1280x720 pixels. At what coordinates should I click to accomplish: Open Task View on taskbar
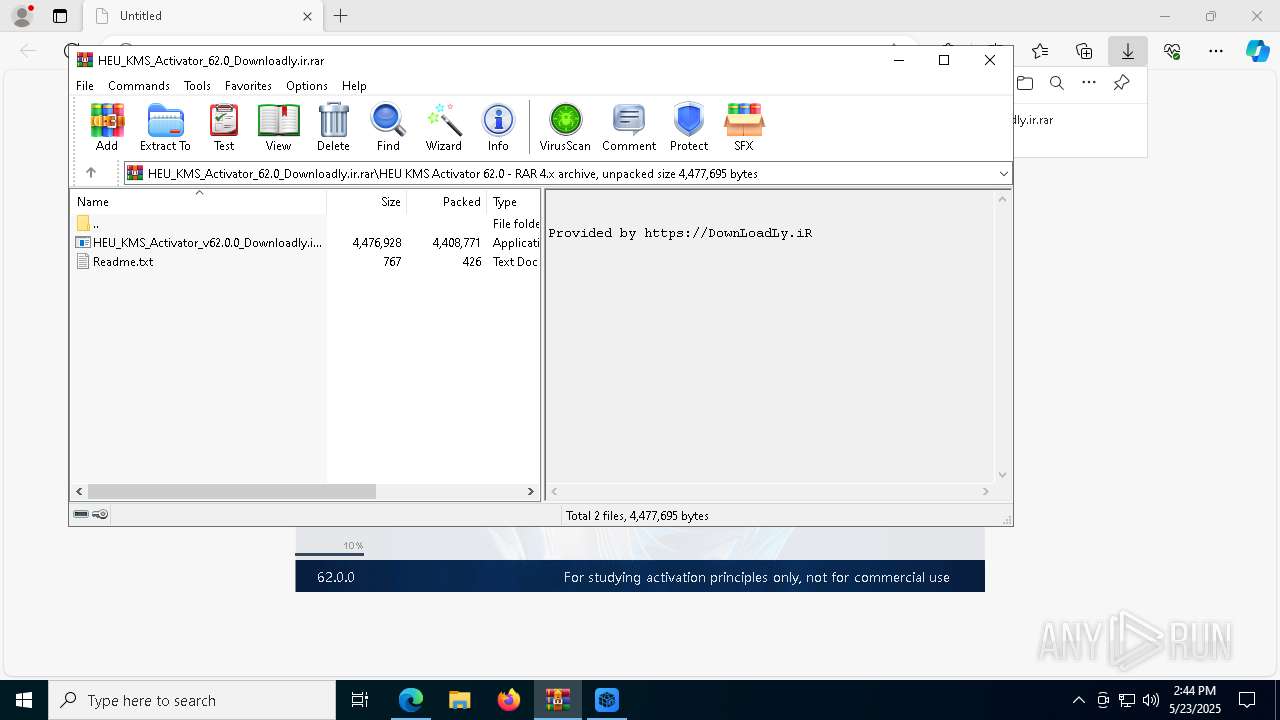pos(360,700)
